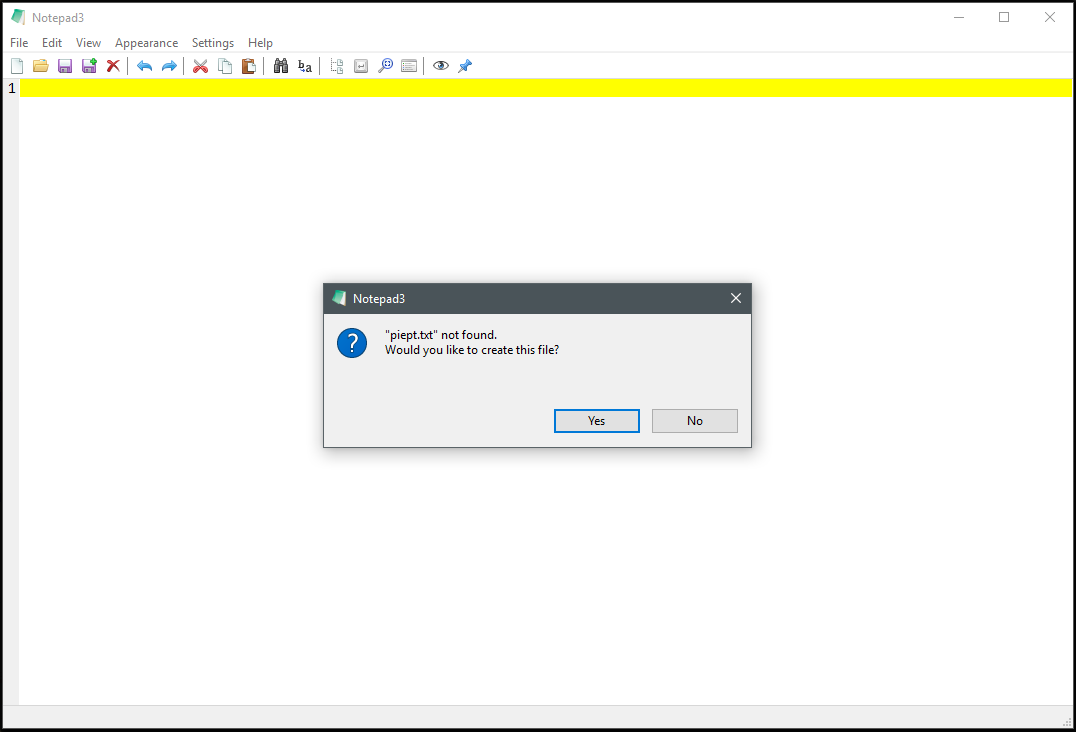Click the scheme list toolbar icon
This screenshot has height=732, width=1076.
(x=409, y=66)
